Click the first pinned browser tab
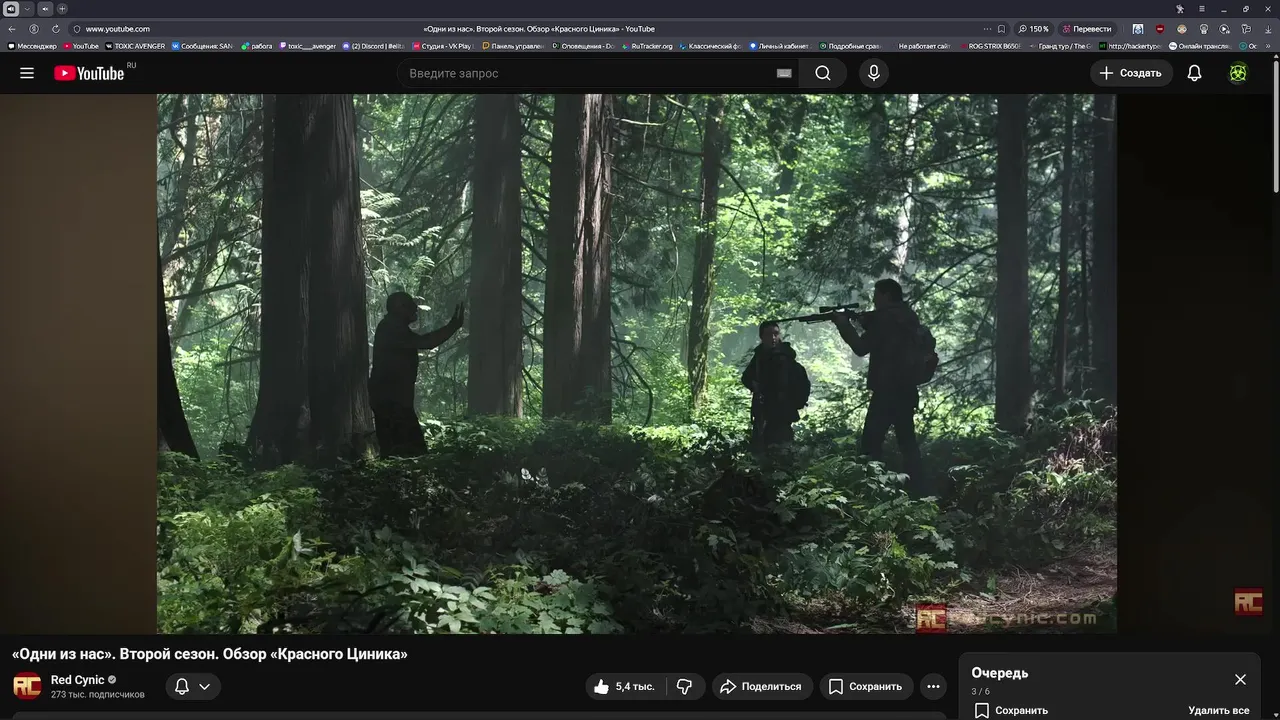The image size is (1280, 720). point(11,9)
